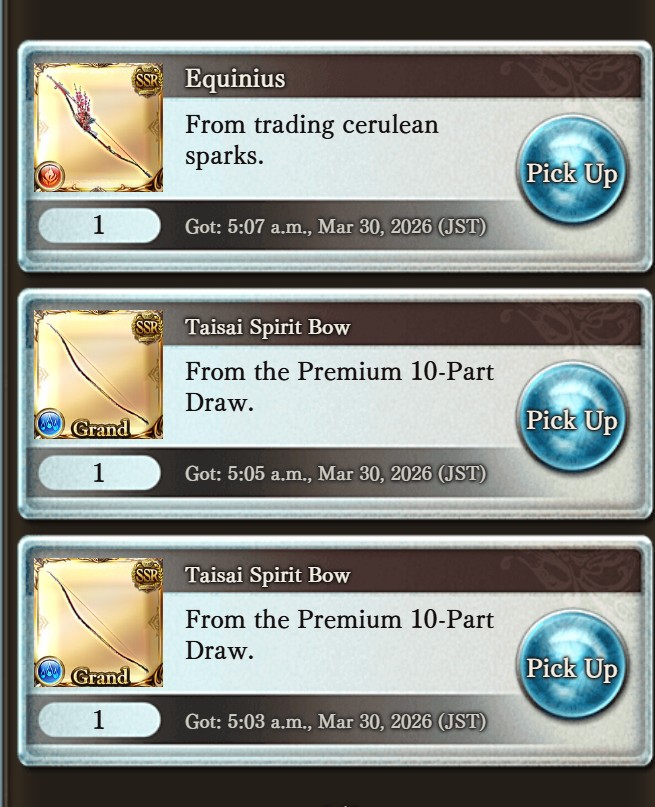Screen dimensions: 655x807
Task: Click water element icon on 5:03 a.m. bow
Action: coord(50,671)
